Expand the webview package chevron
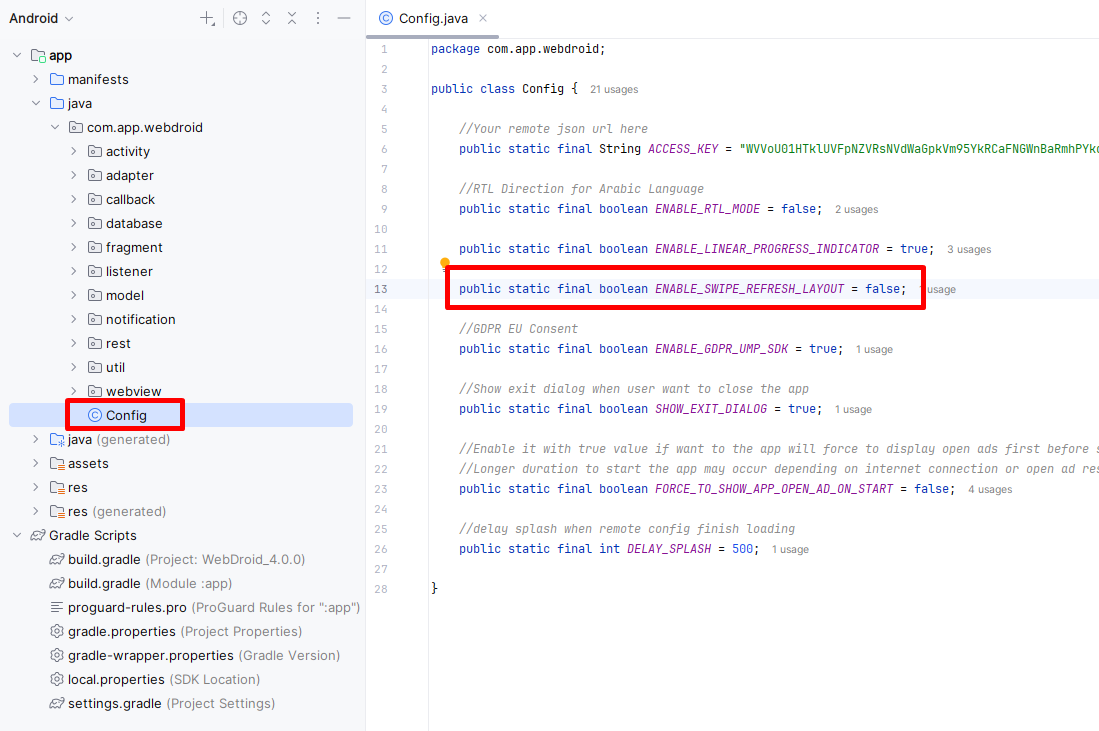 74,391
